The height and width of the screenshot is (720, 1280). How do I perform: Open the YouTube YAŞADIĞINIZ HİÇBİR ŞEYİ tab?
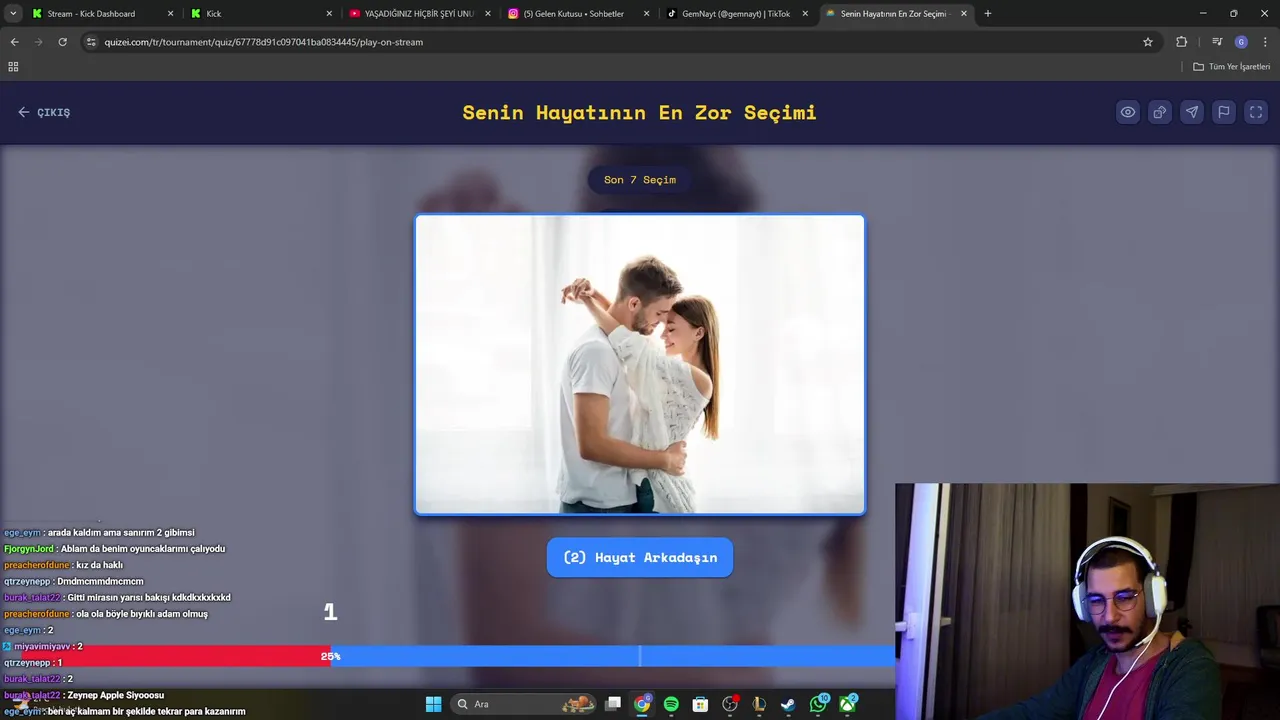[x=420, y=14]
